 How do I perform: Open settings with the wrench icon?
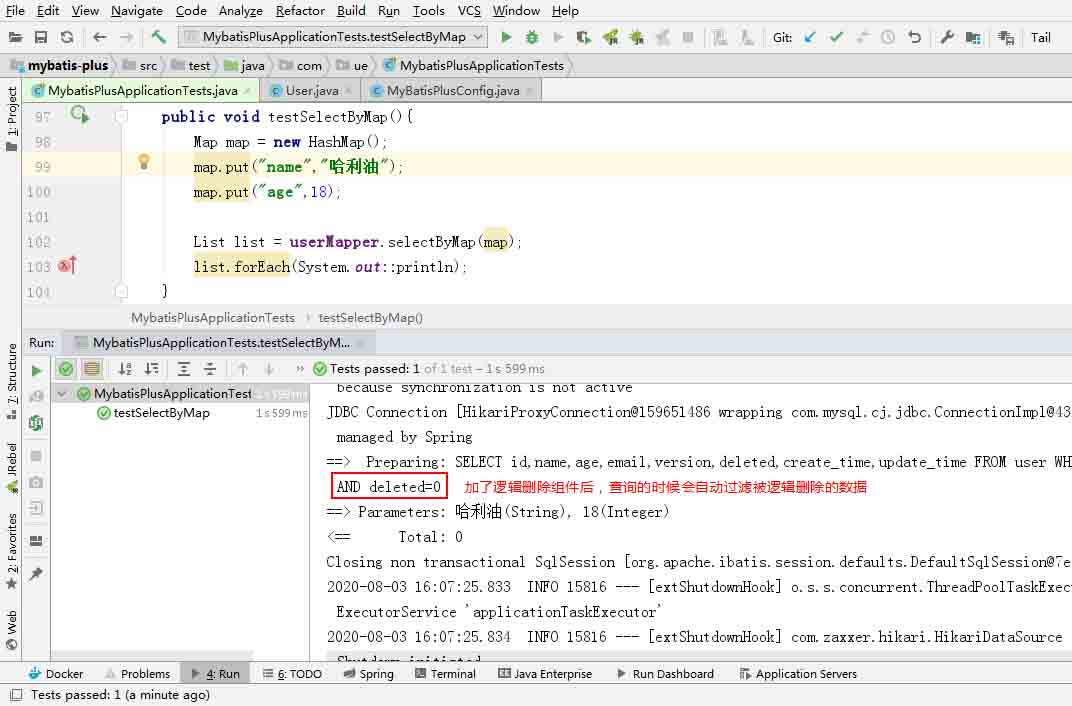pyautogui.click(x=947, y=37)
